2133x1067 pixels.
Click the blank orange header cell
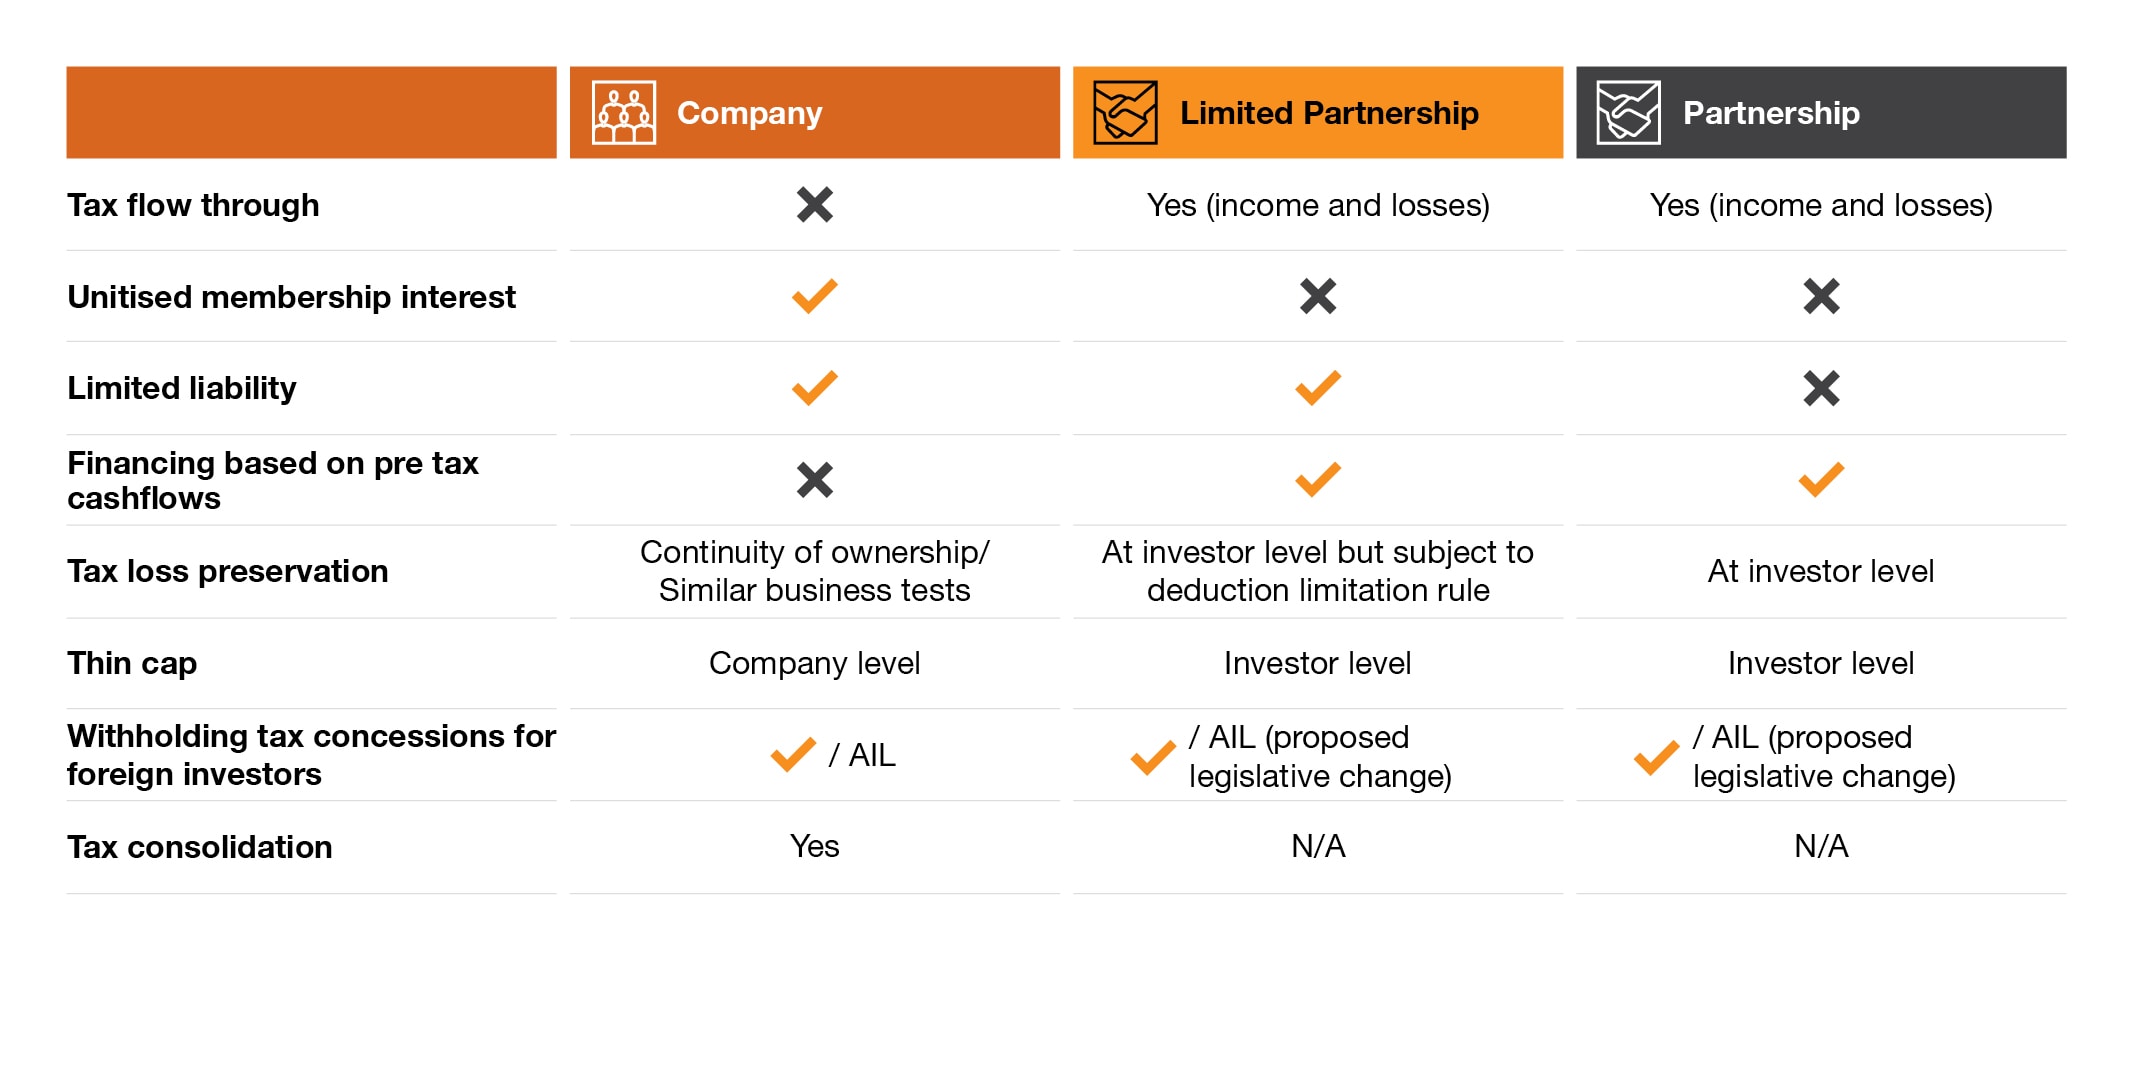click(x=311, y=113)
